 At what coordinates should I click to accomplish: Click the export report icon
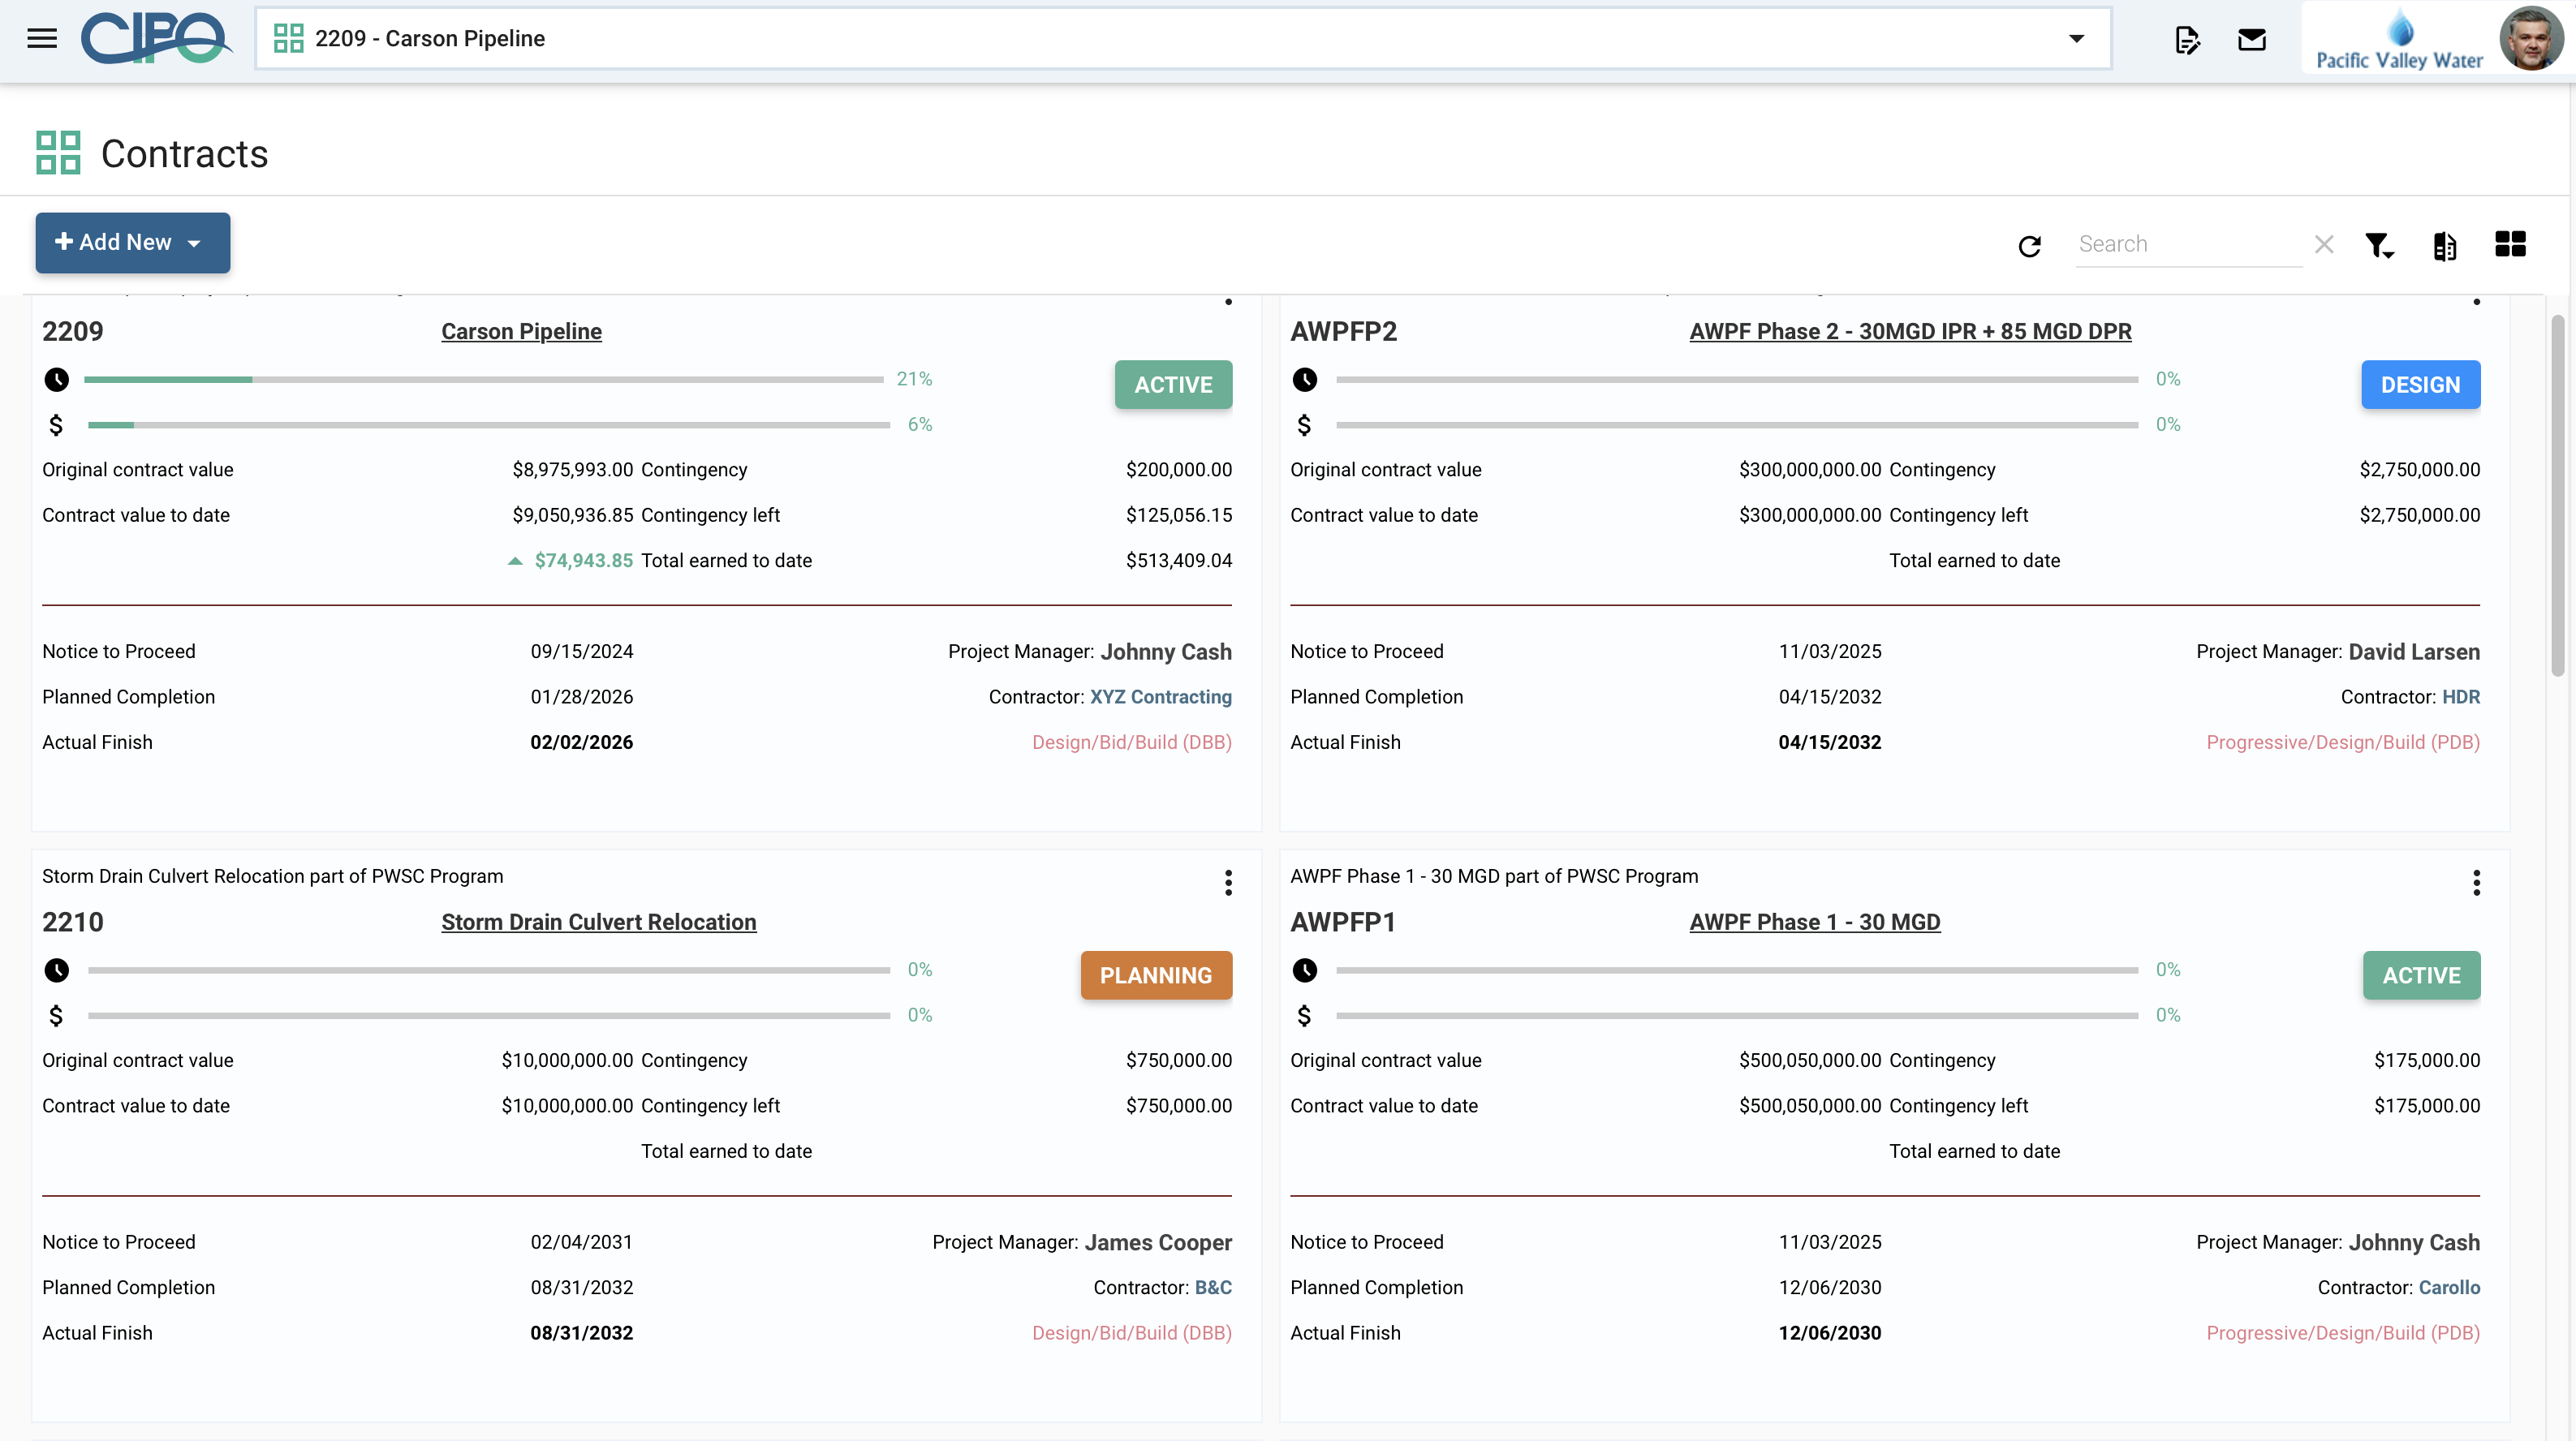pos(2444,246)
